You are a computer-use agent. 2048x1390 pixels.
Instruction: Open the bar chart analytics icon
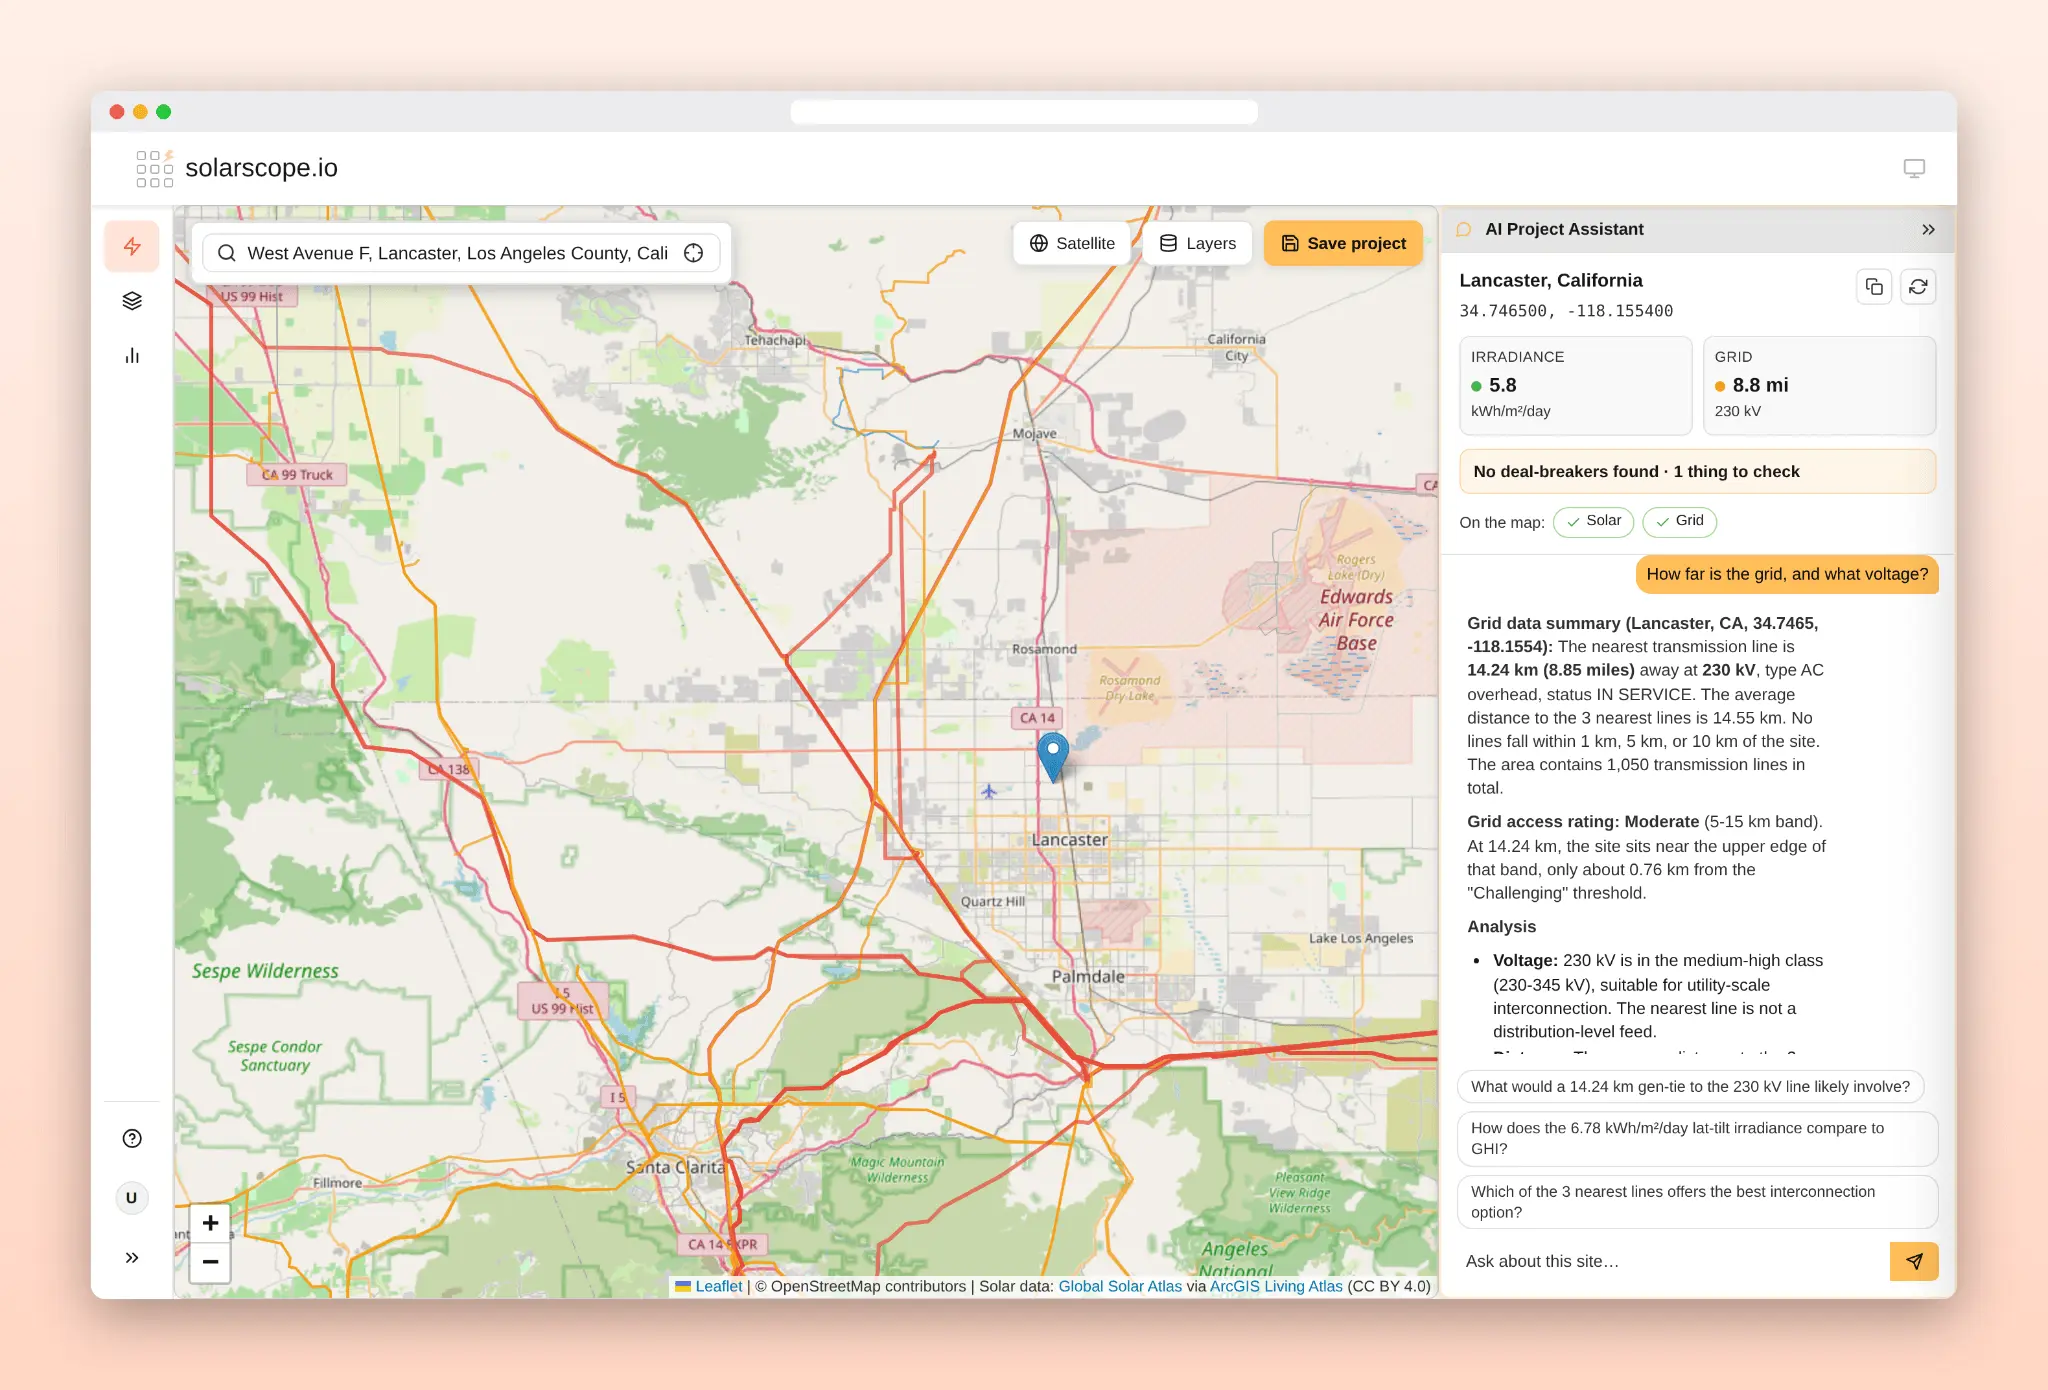pyautogui.click(x=132, y=356)
